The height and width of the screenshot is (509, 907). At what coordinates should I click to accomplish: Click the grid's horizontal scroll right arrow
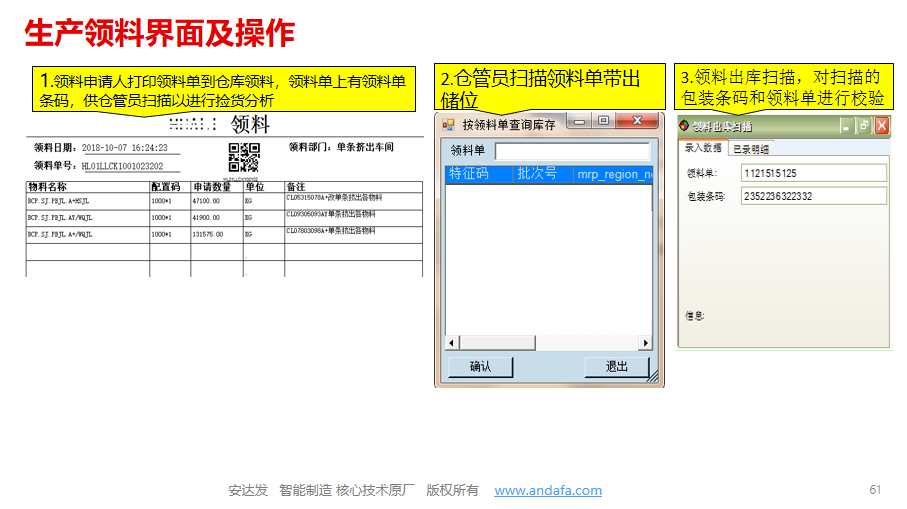pos(645,343)
